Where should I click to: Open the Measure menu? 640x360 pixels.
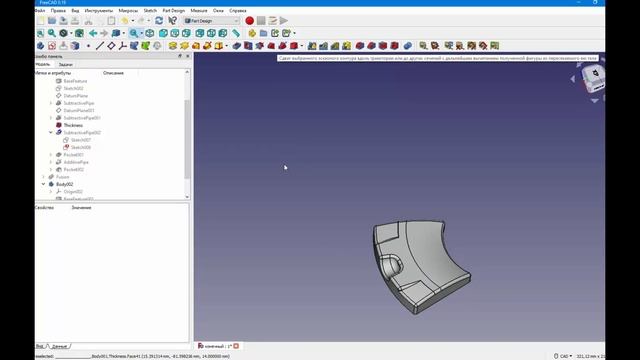pyautogui.click(x=199, y=10)
